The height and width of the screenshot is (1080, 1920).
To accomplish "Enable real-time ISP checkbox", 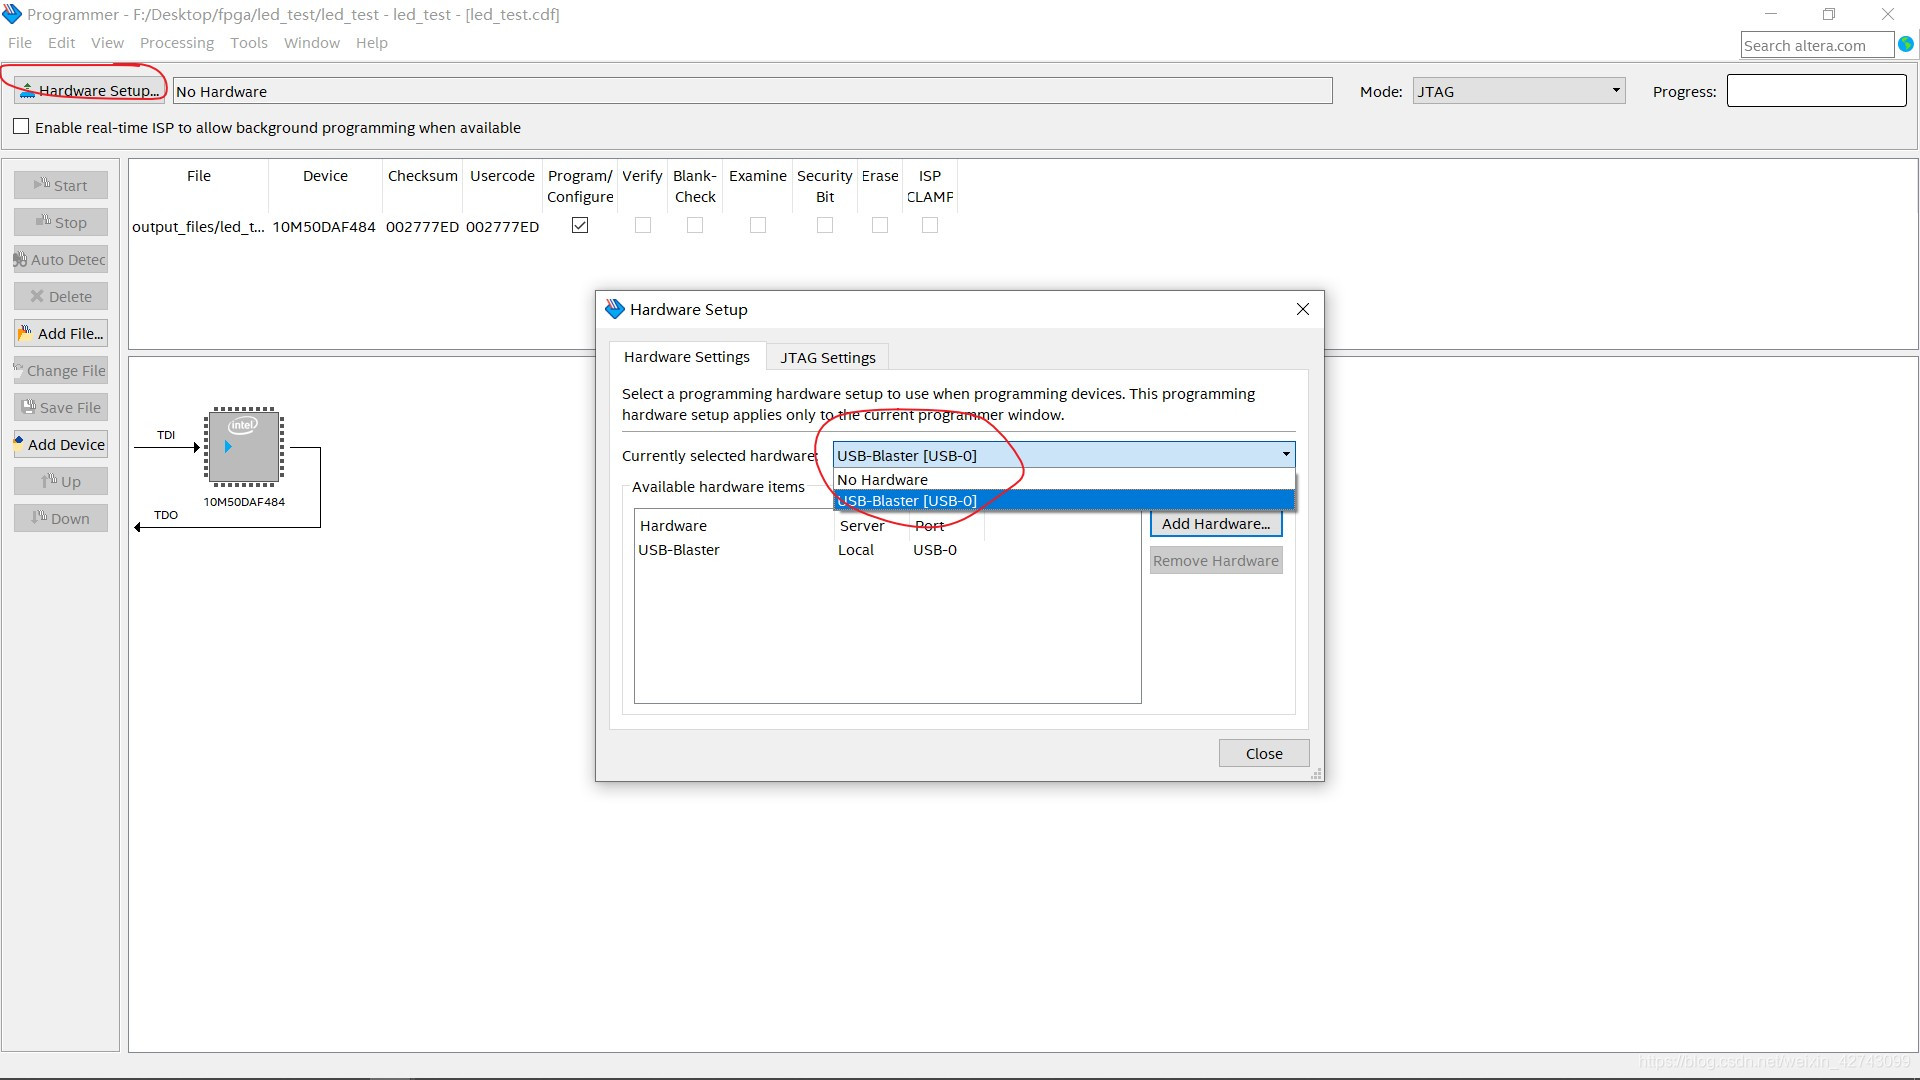I will 21,127.
